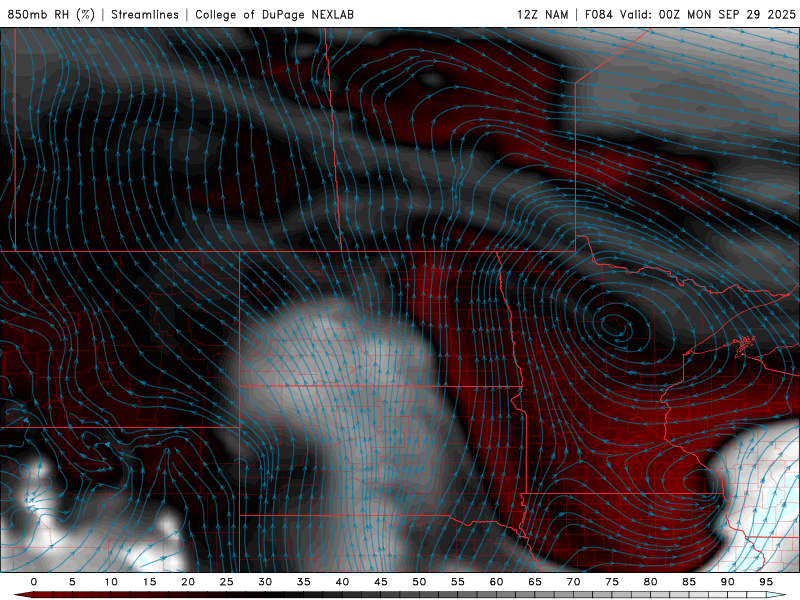Click the 15 value on the color scale
The width and height of the screenshot is (800, 600).
[149, 582]
